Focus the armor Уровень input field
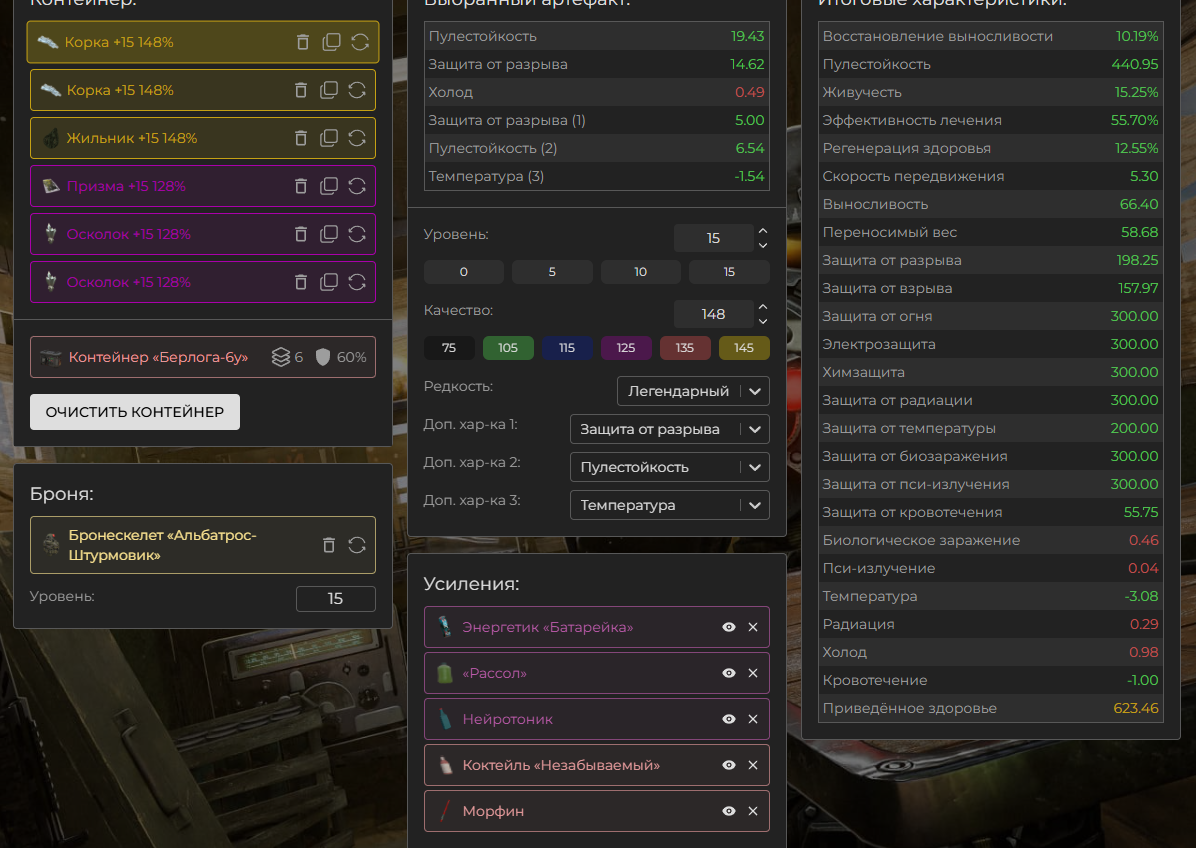Screen dimensions: 1196x848 [336, 599]
